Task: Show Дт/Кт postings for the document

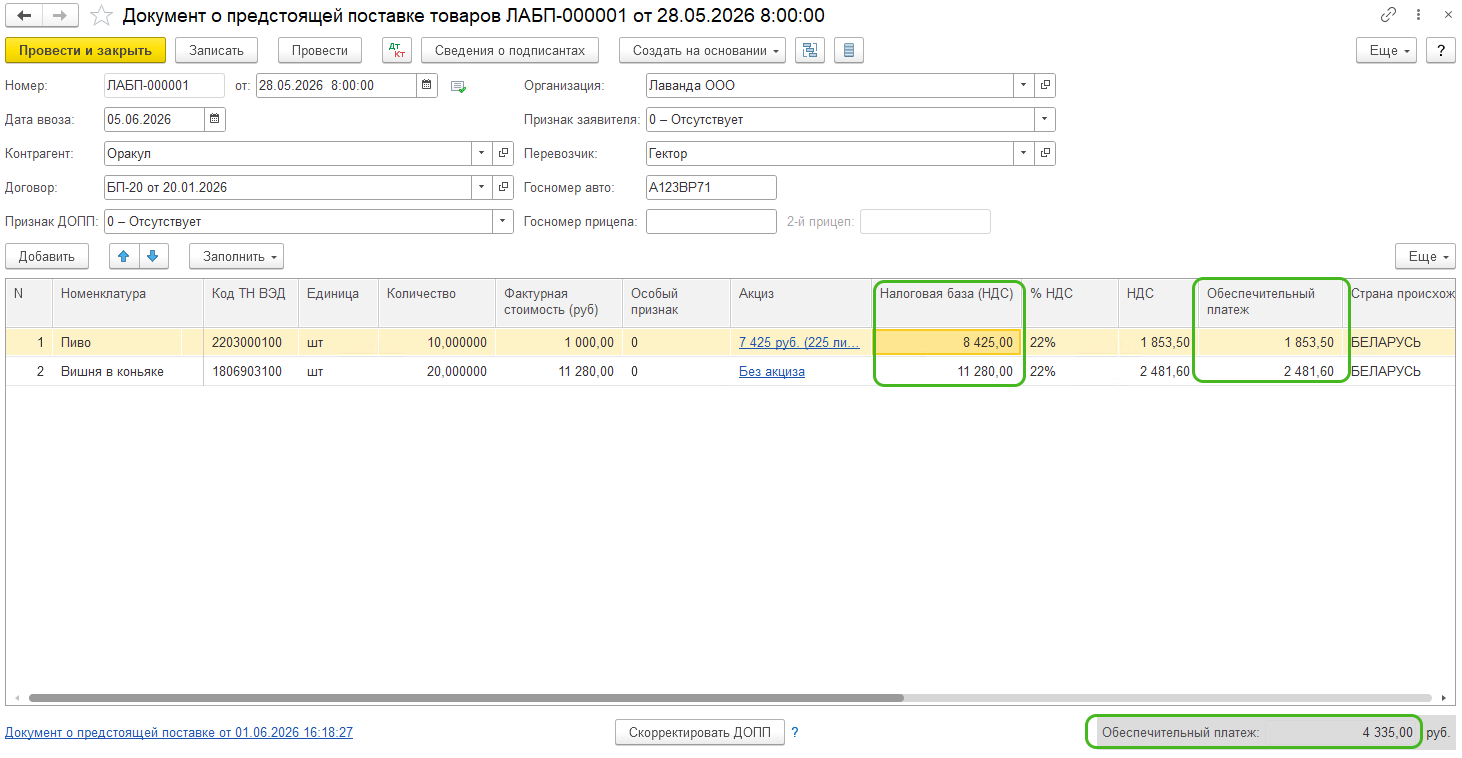Action: [x=397, y=51]
